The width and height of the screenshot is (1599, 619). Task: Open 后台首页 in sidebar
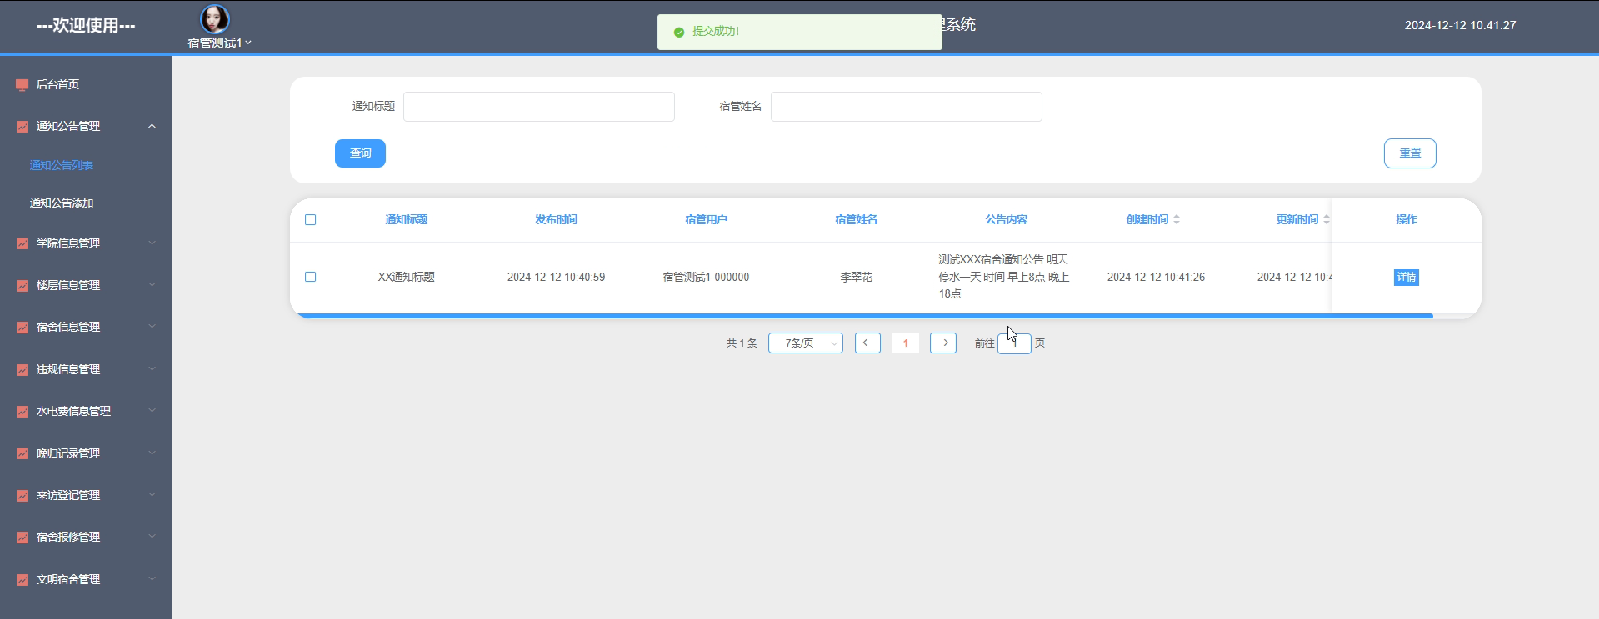click(86, 85)
